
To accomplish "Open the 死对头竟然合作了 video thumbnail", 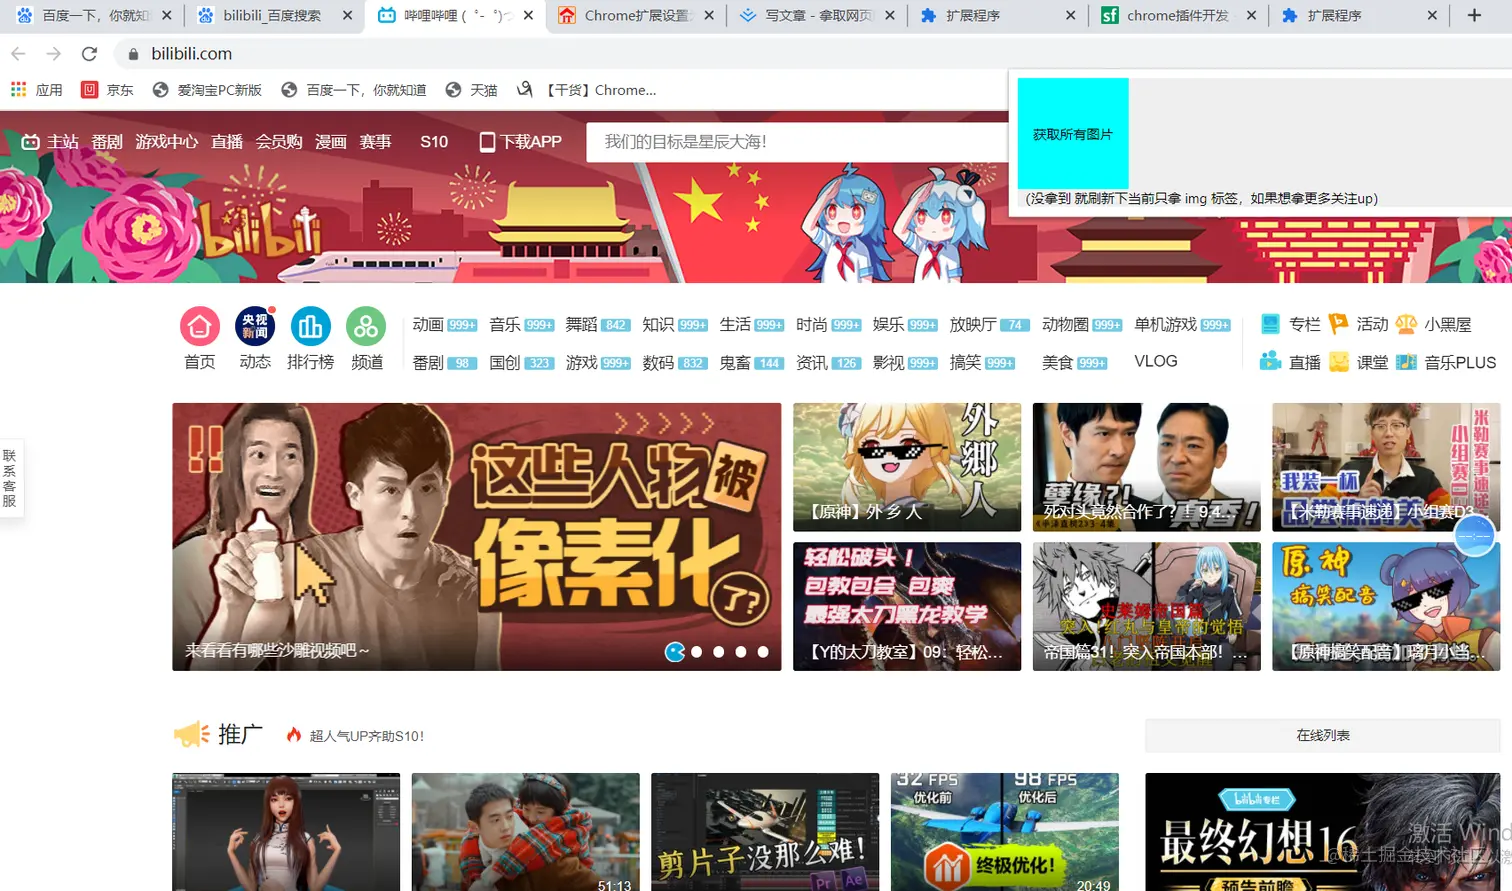I will pyautogui.click(x=1146, y=467).
